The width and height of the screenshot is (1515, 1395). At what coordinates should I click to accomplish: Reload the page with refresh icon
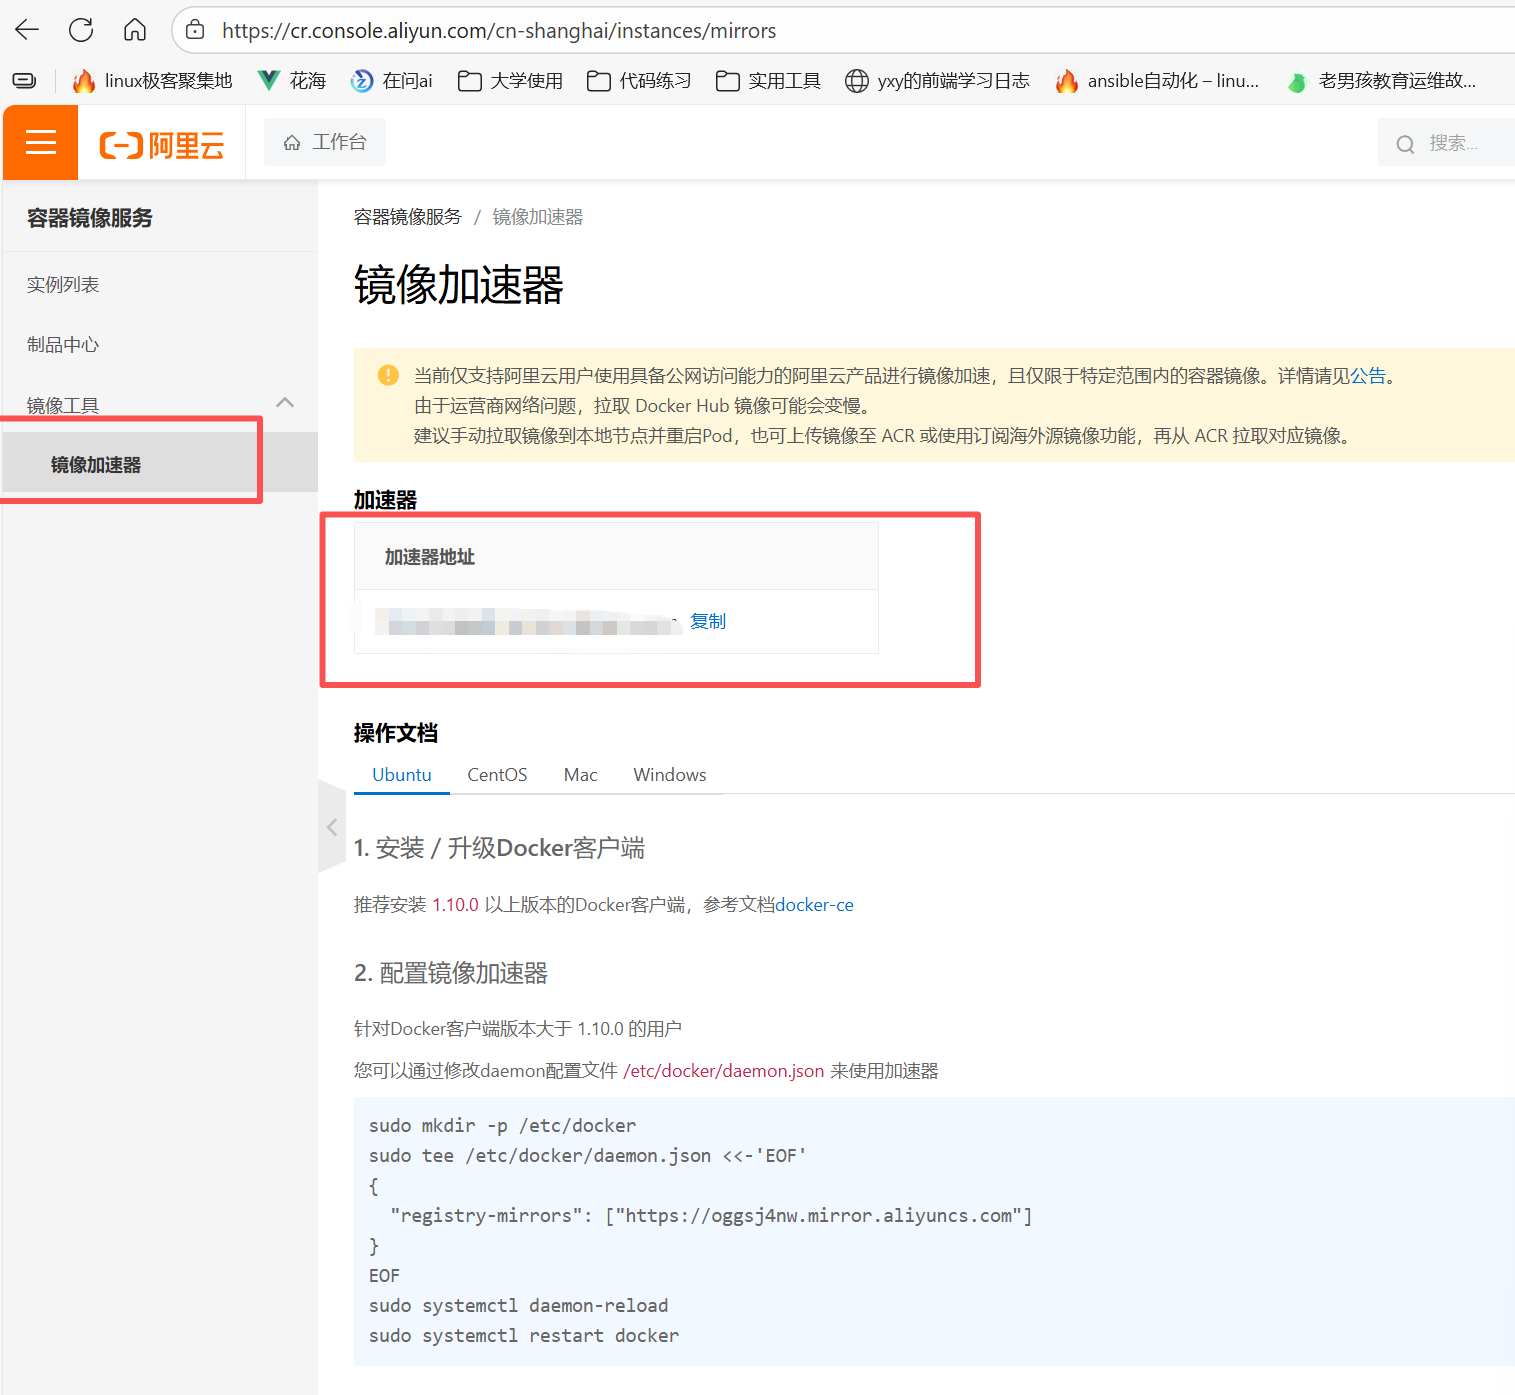coord(81,30)
